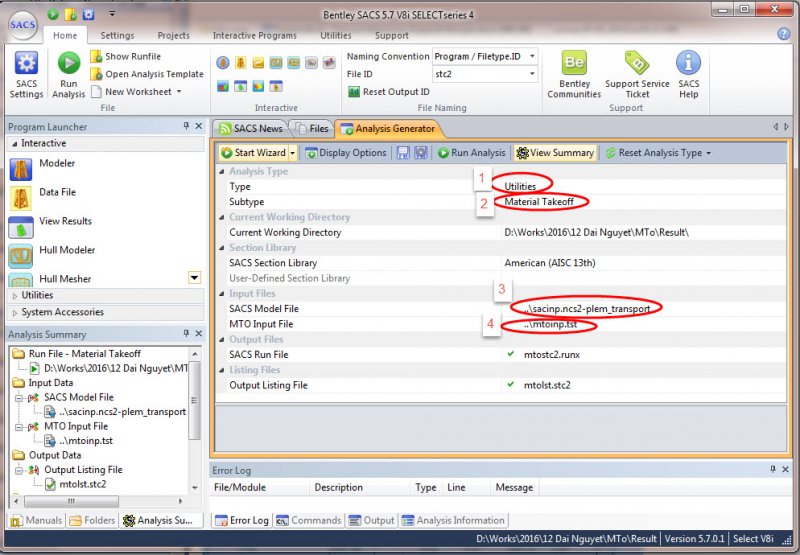The width and height of the screenshot is (800, 555).
Task: Expand the System Accessories section
Action: click(14, 312)
